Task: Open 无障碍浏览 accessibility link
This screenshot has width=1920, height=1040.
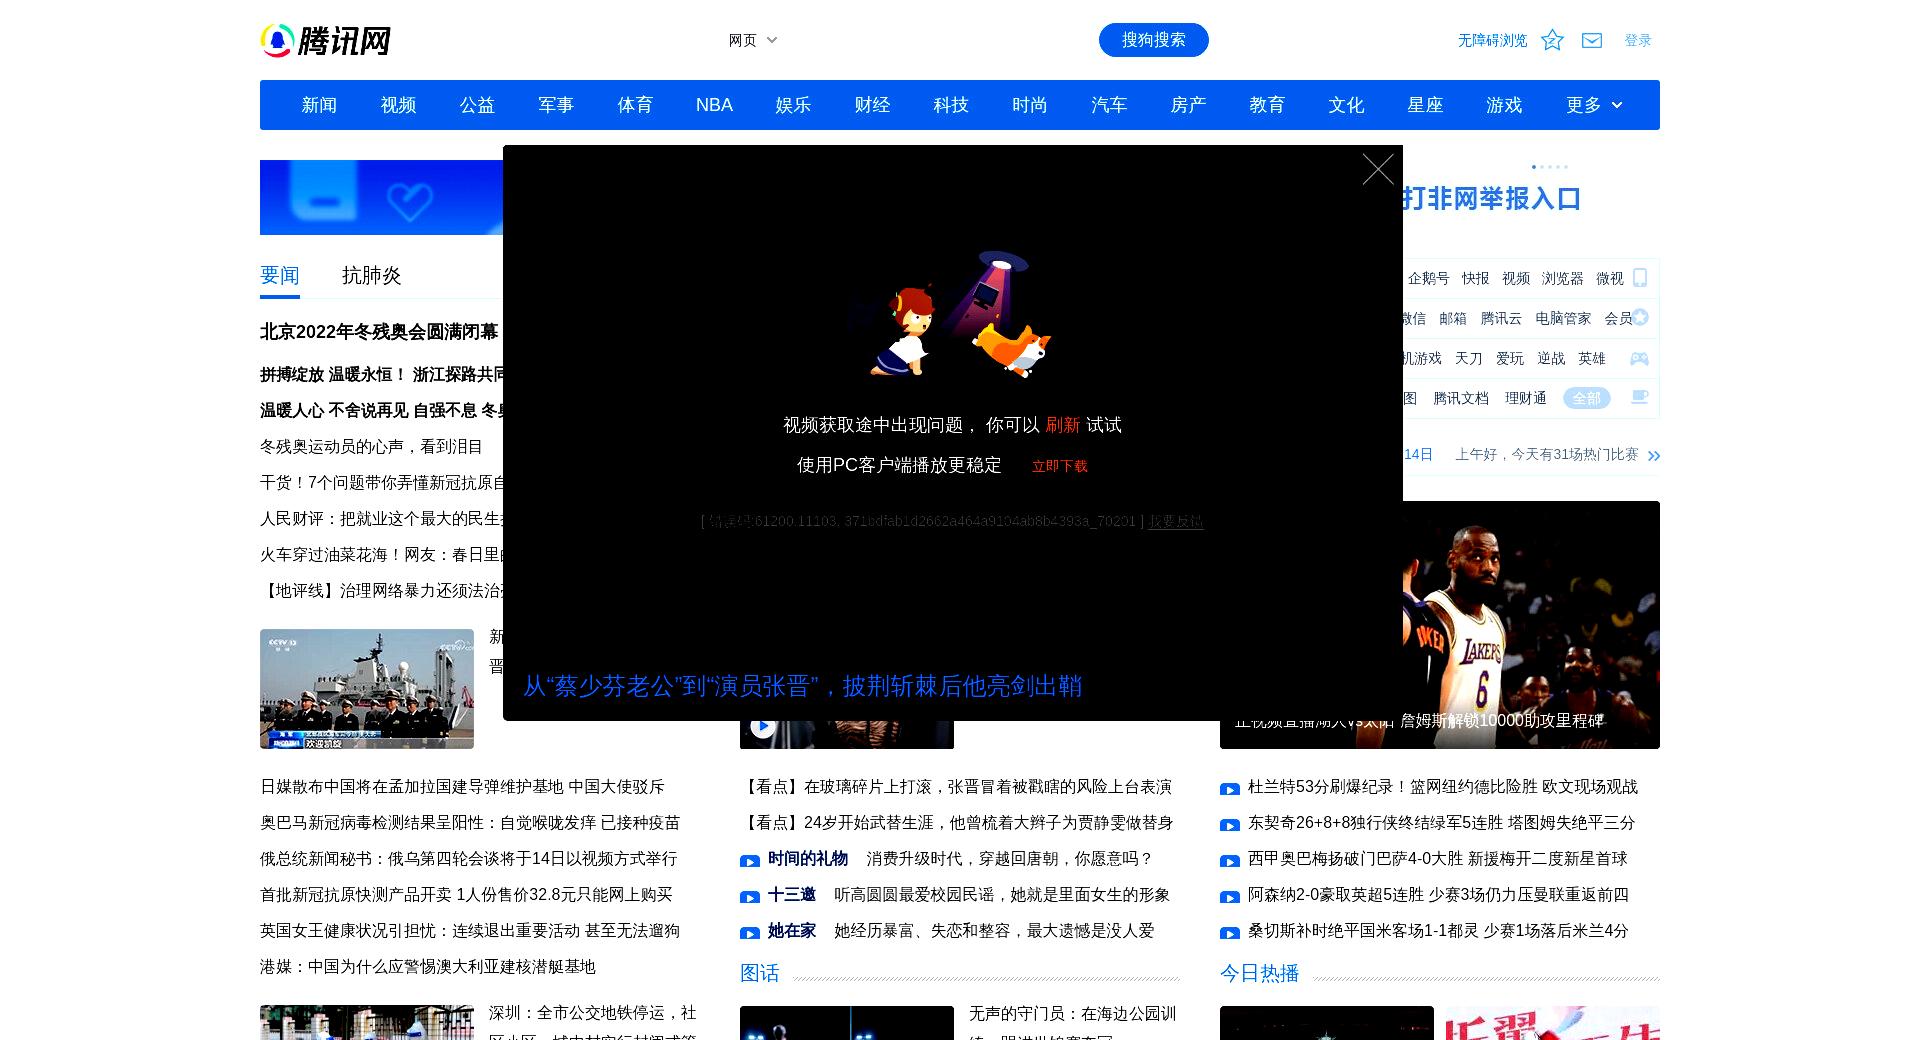Action: 1492,40
